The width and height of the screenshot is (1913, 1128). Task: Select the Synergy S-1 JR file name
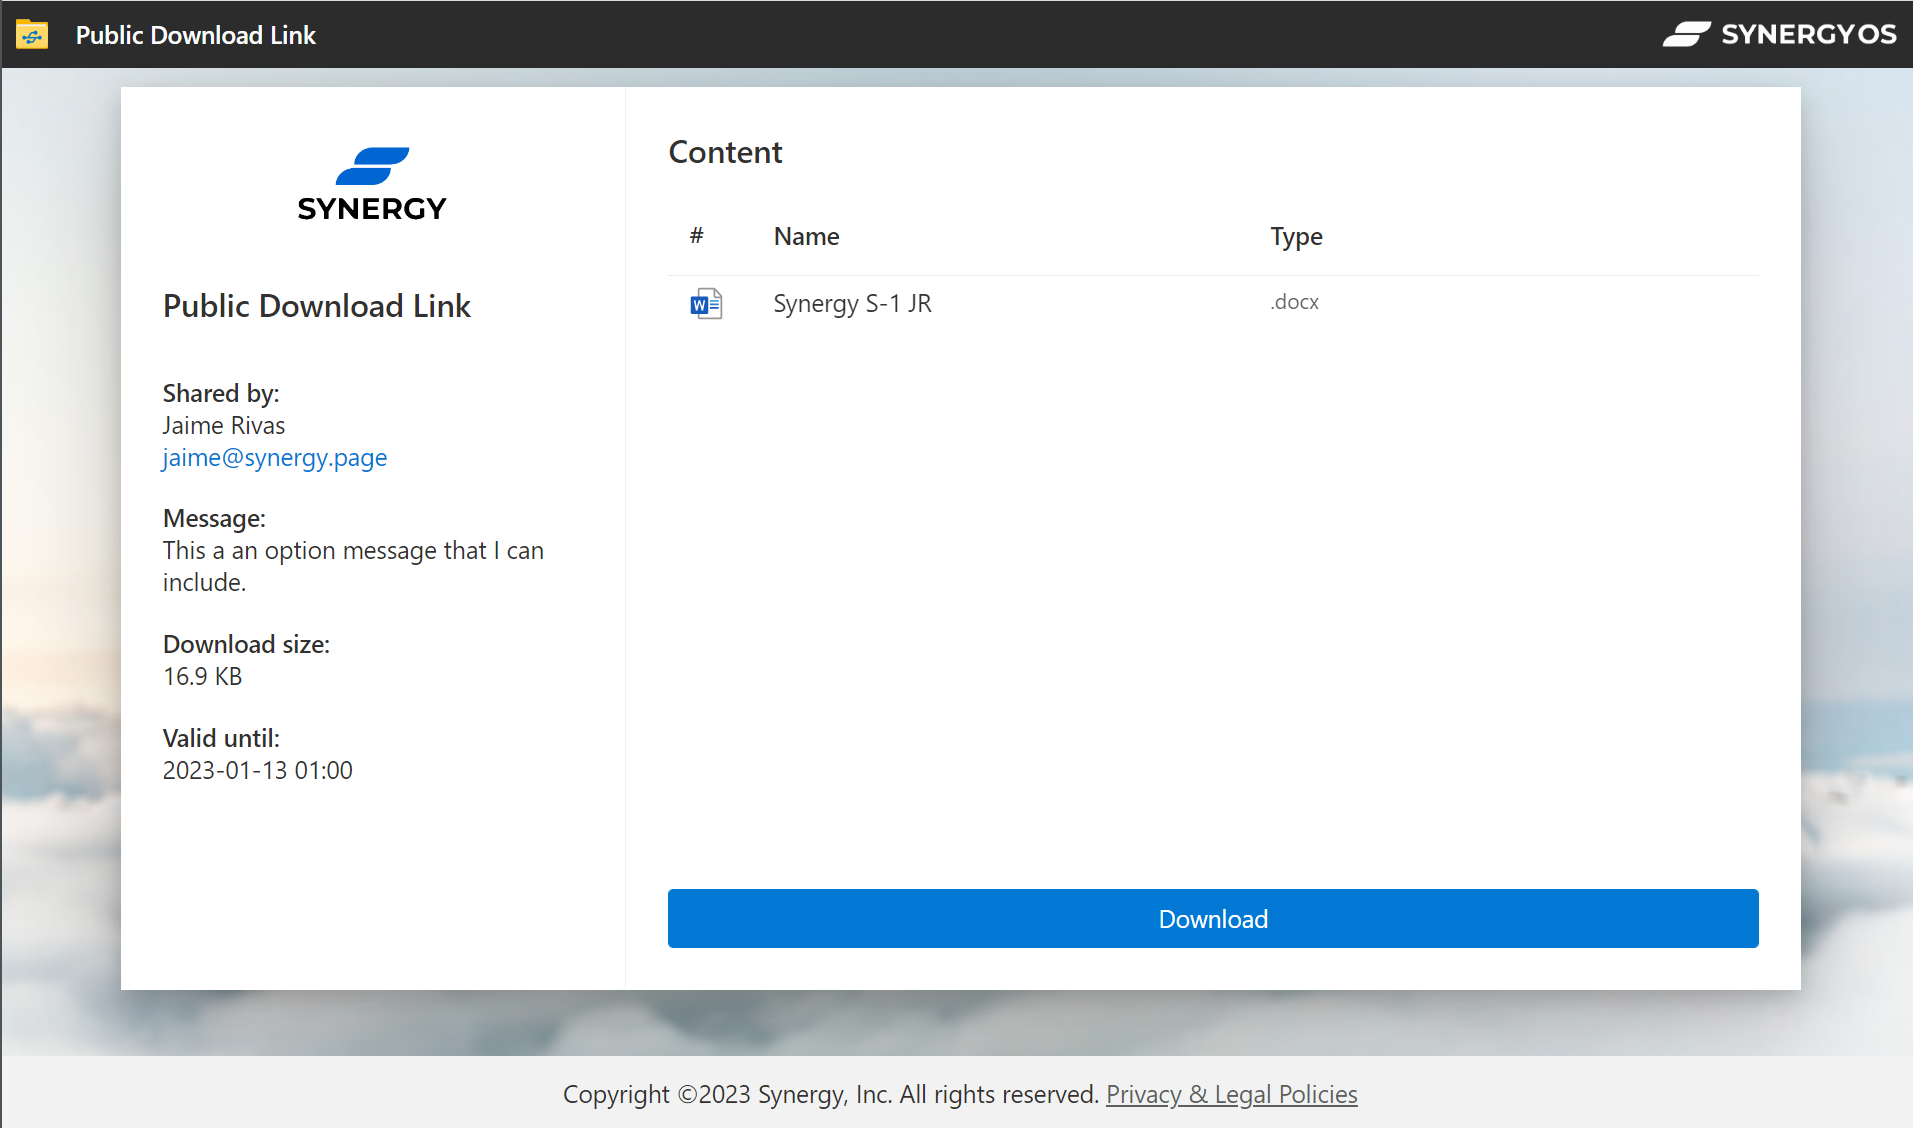pos(853,303)
